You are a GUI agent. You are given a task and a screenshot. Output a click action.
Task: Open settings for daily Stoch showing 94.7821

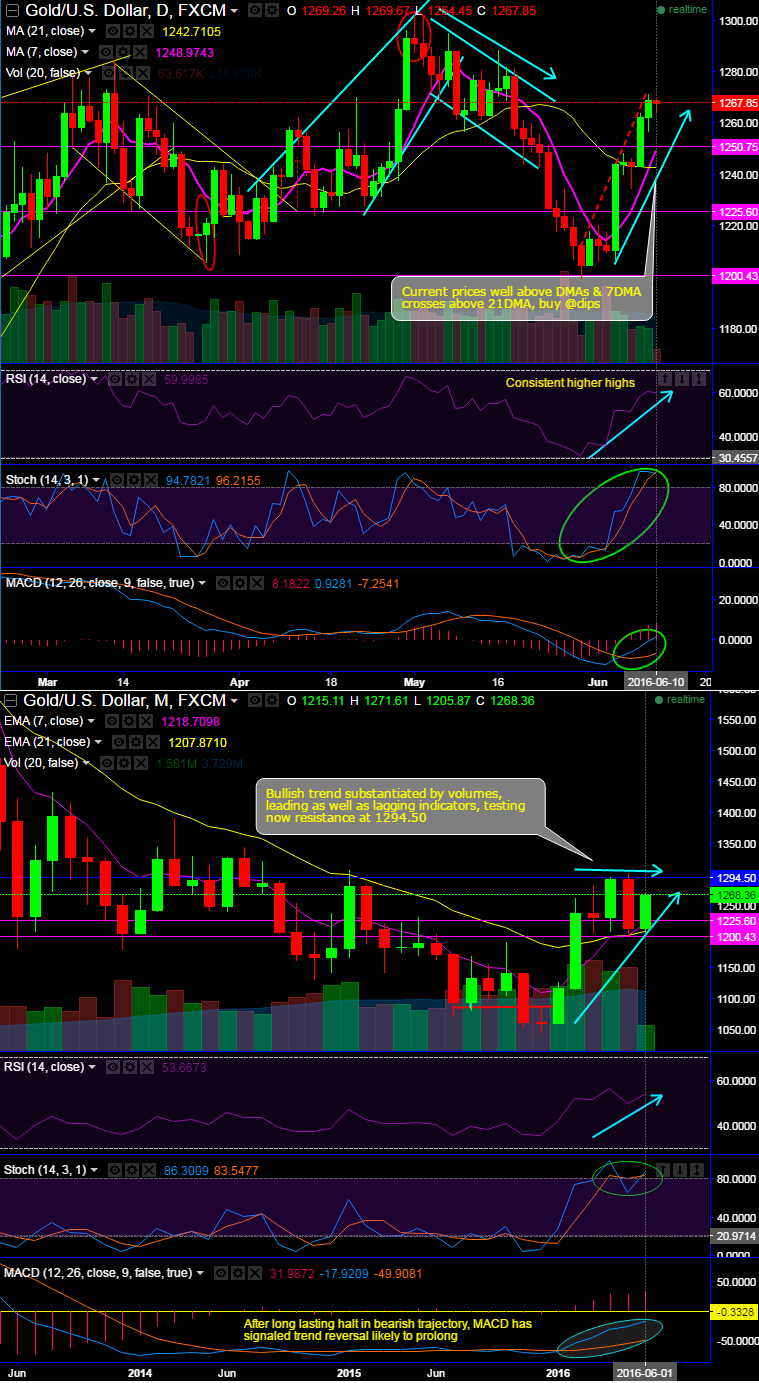133,480
